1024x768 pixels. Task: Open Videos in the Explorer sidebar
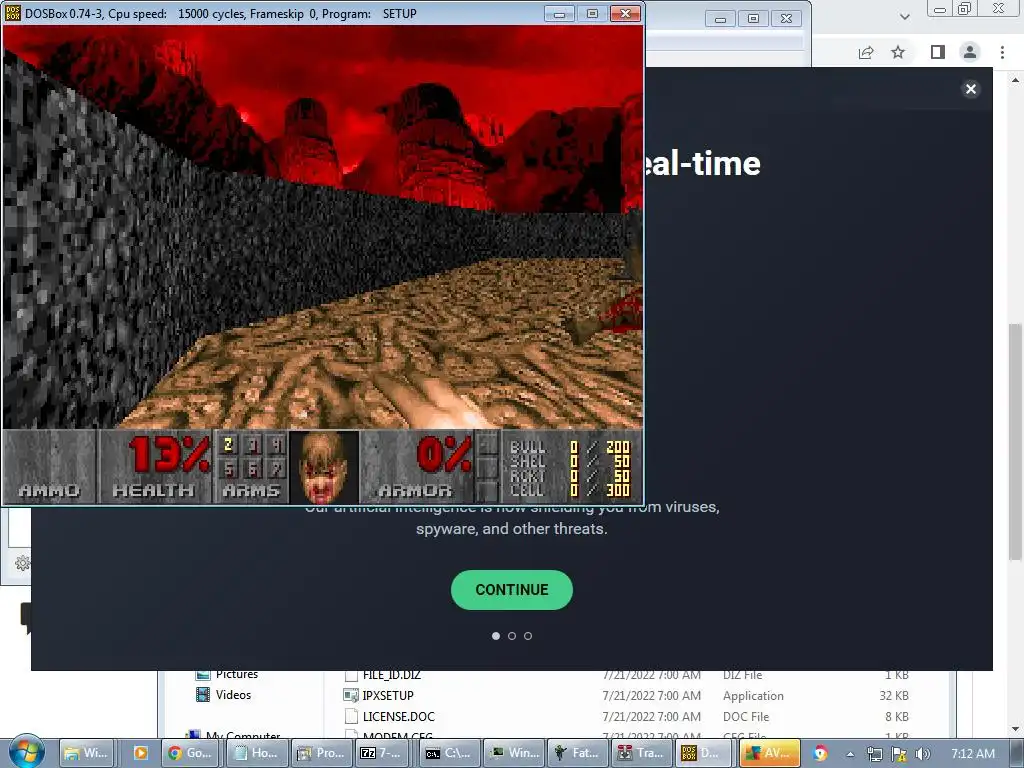pyautogui.click(x=233, y=695)
